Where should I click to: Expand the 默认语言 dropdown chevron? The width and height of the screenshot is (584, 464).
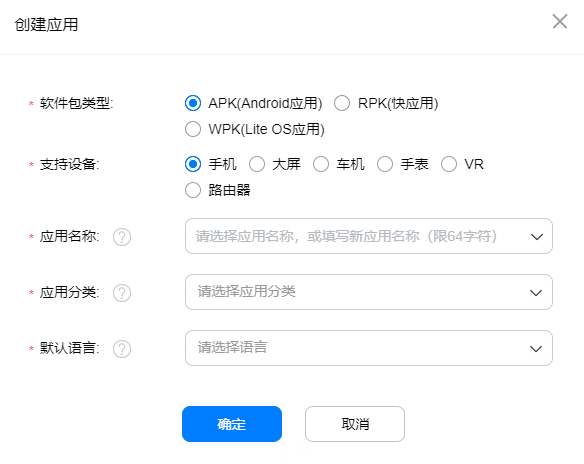536,349
